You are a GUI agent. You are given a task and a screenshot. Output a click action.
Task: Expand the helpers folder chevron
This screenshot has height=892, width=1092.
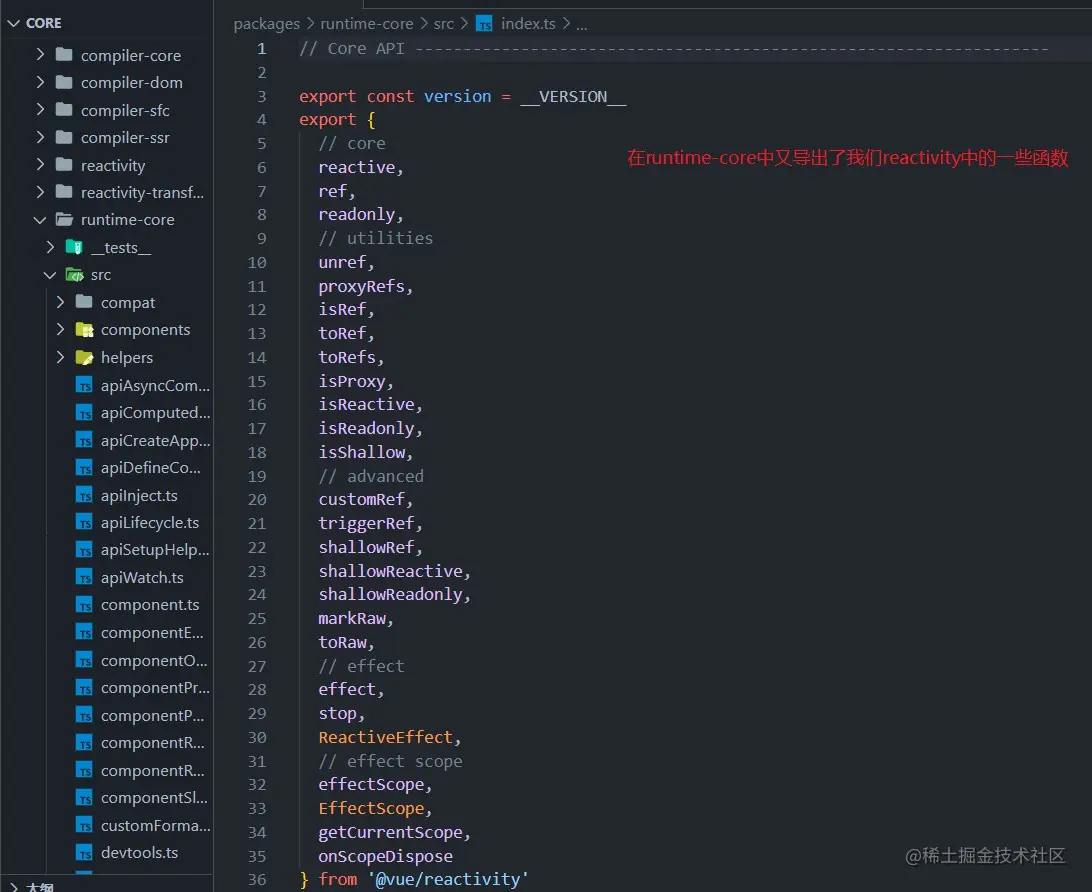60,357
